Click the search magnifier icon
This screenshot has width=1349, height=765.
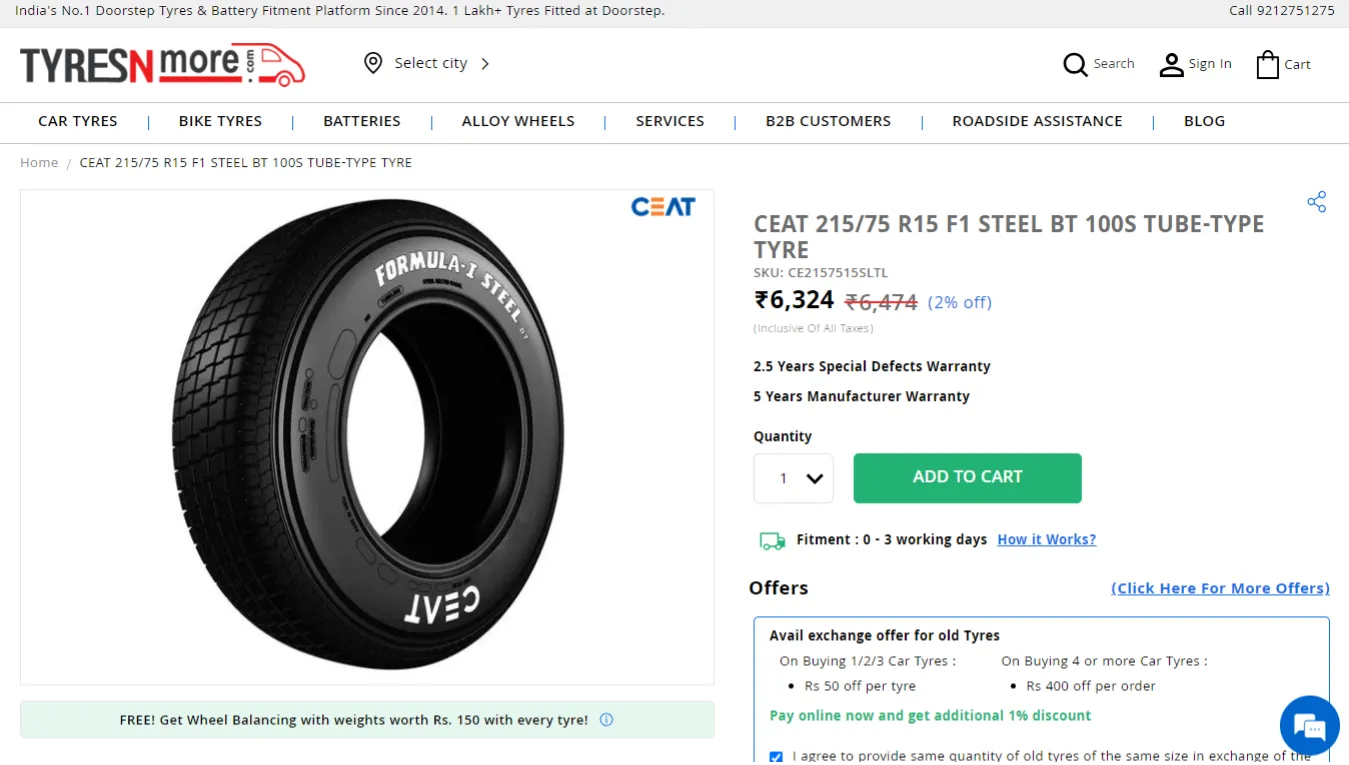[x=1075, y=65]
